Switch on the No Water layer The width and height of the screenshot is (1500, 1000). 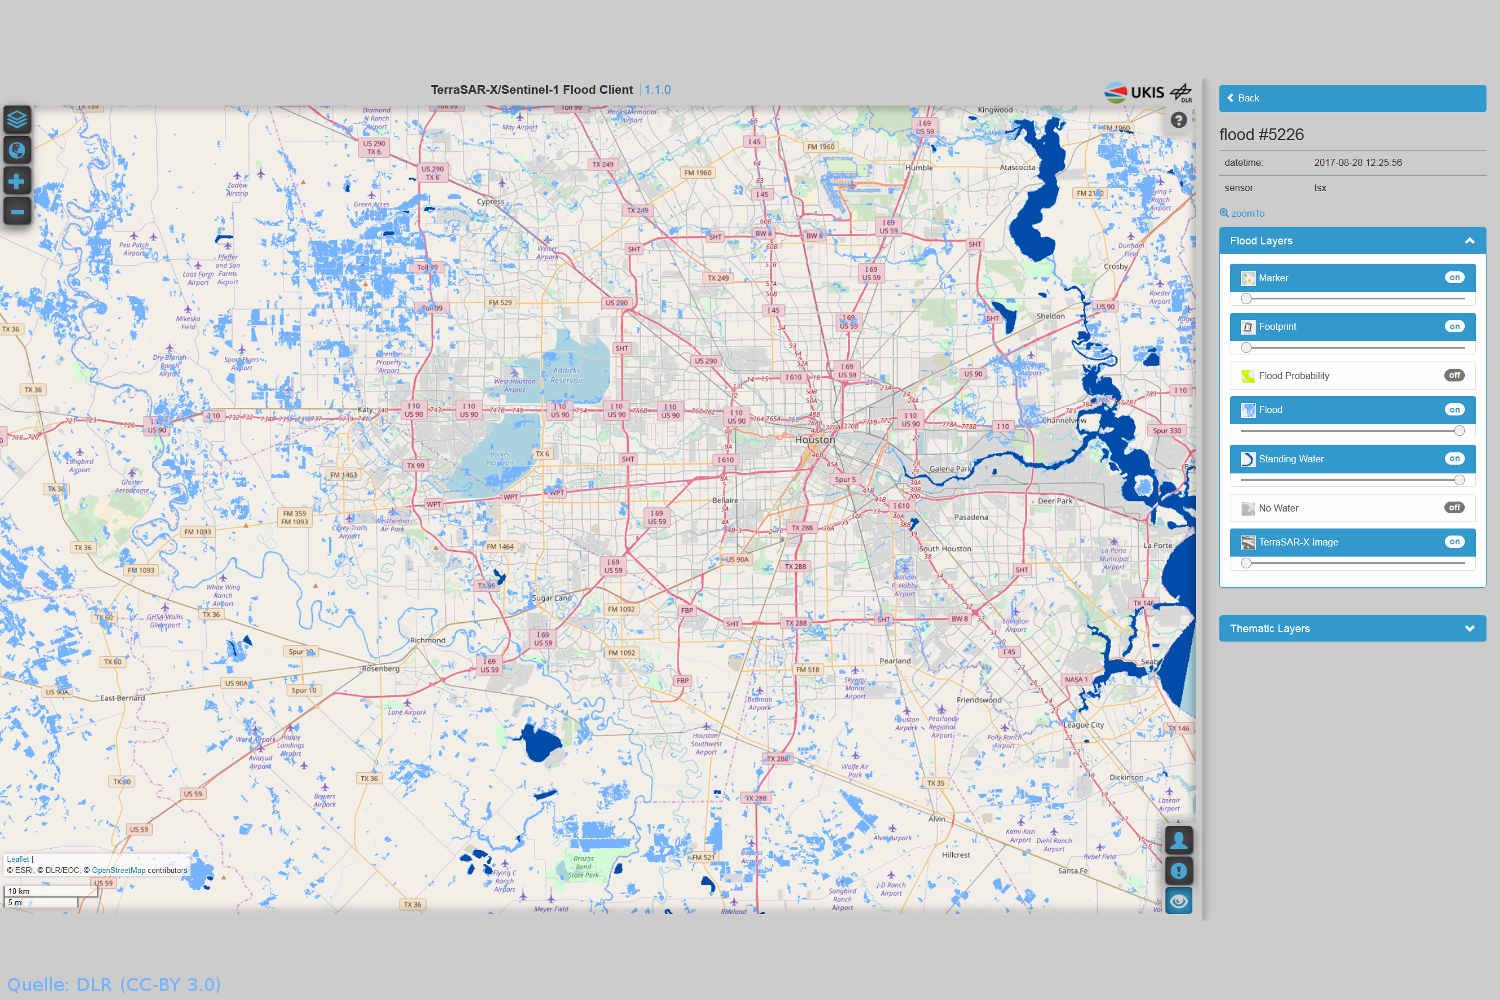click(1454, 508)
